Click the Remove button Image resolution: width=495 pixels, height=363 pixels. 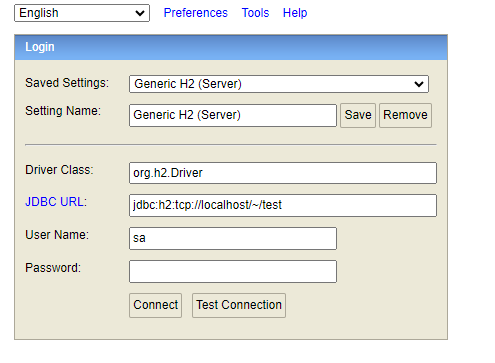405,115
